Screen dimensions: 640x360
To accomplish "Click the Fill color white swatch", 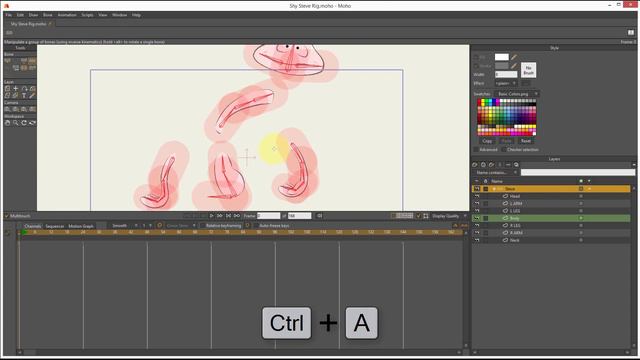I will 502,57.
